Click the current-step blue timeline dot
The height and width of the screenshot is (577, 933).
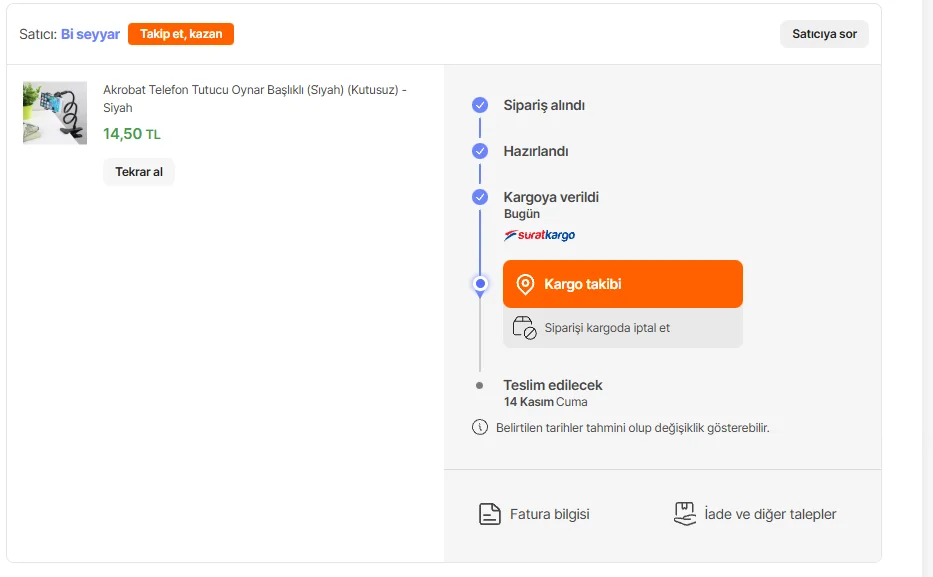[x=480, y=285]
